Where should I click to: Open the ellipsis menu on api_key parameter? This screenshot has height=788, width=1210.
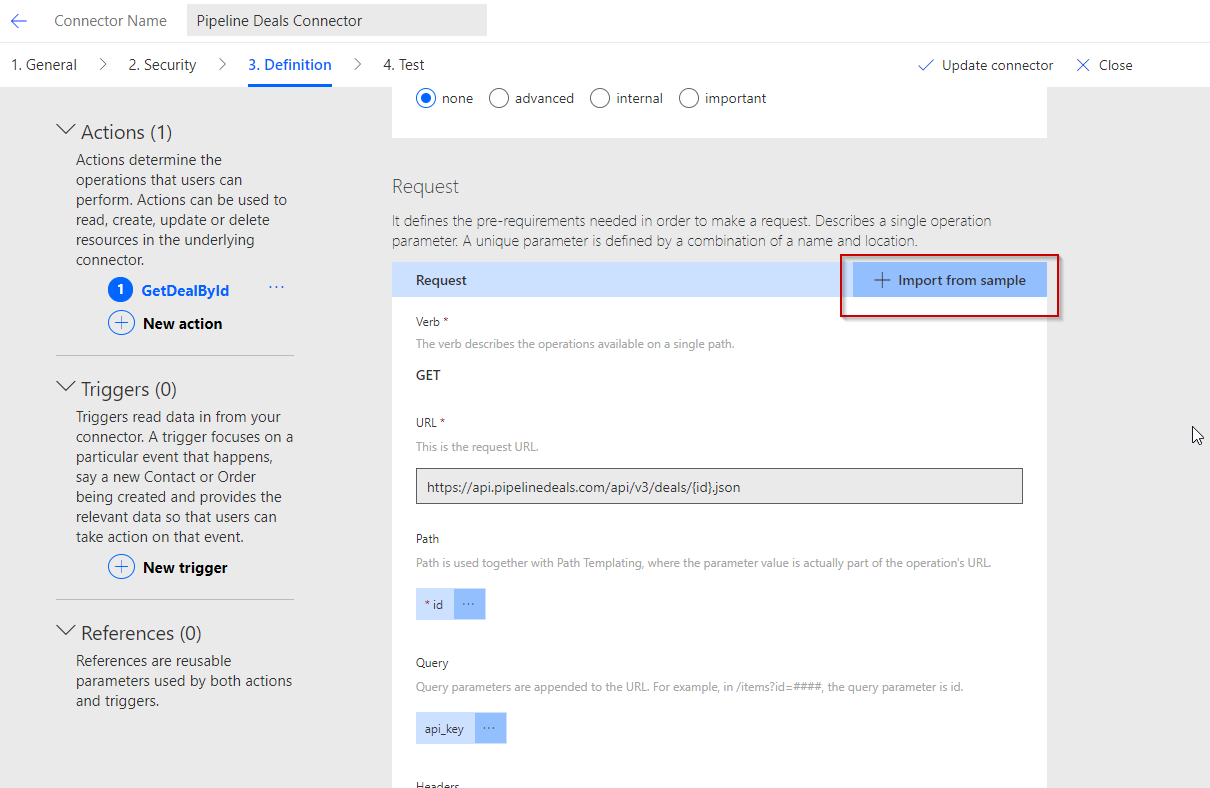490,728
